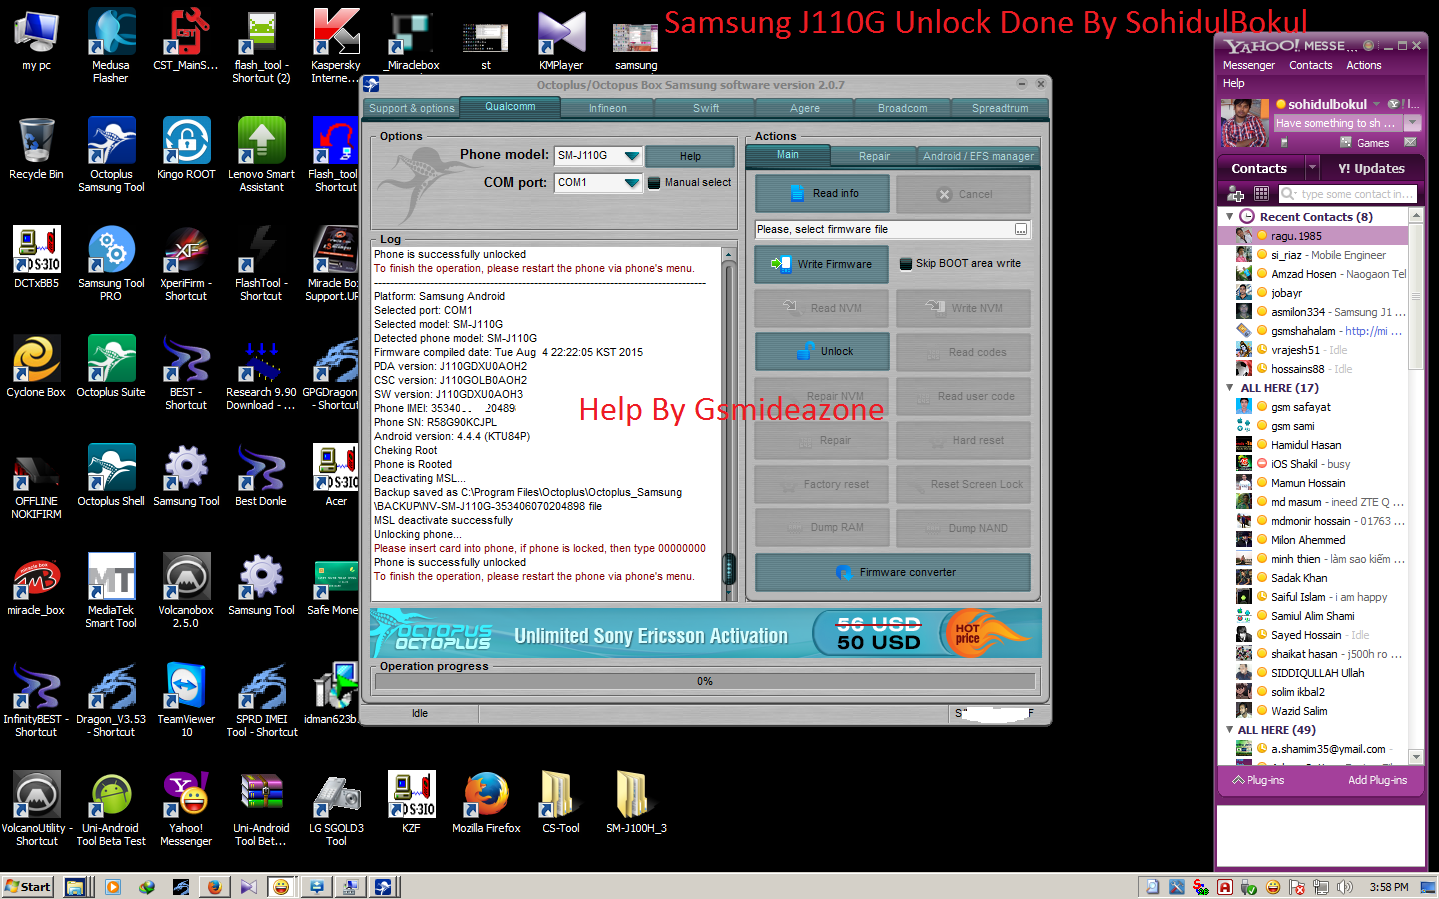Click Yahoo contact search field
The height and width of the screenshot is (899, 1439).
tap(1348, 194)
